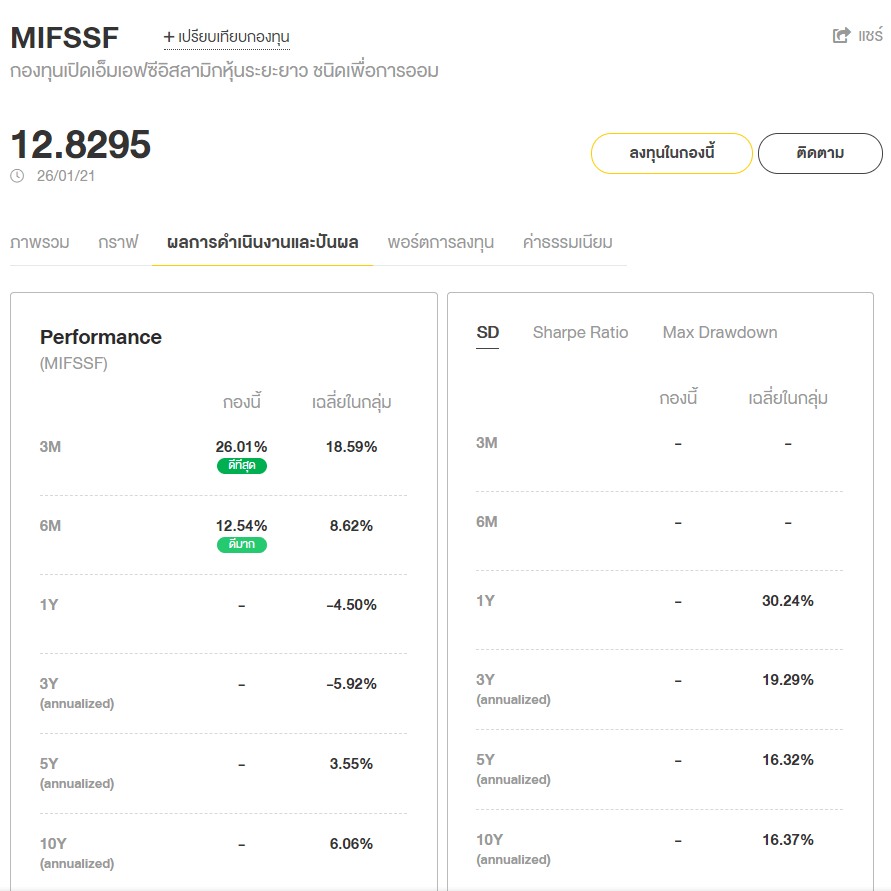This screenshot has width=891, height=891.
Task: Click the 30.24% 1Y group SD value
Action: pyautogui.click(x=788, y=601)
